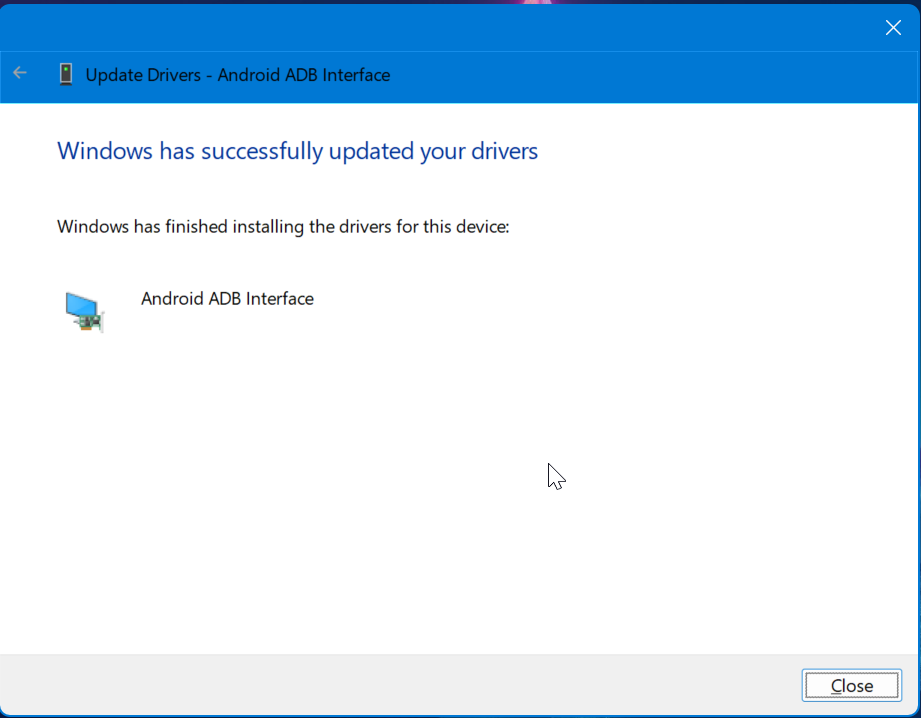The height and width of the screenshot is (718, 921).
Task: Click the Update Drivers window title text
Action: [x=238, y=75]
